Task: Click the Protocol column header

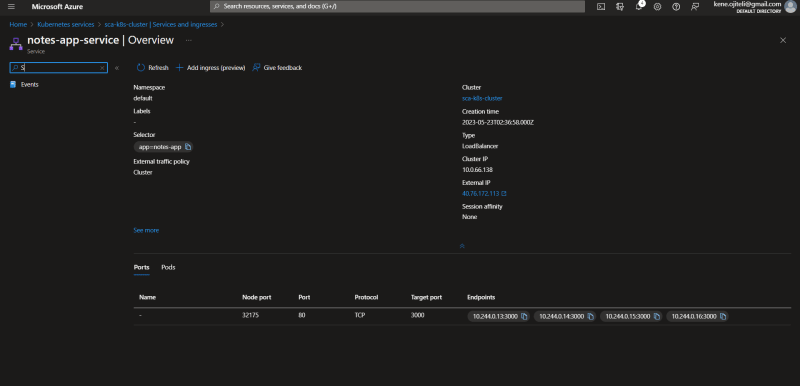Action: pos(366,297)
